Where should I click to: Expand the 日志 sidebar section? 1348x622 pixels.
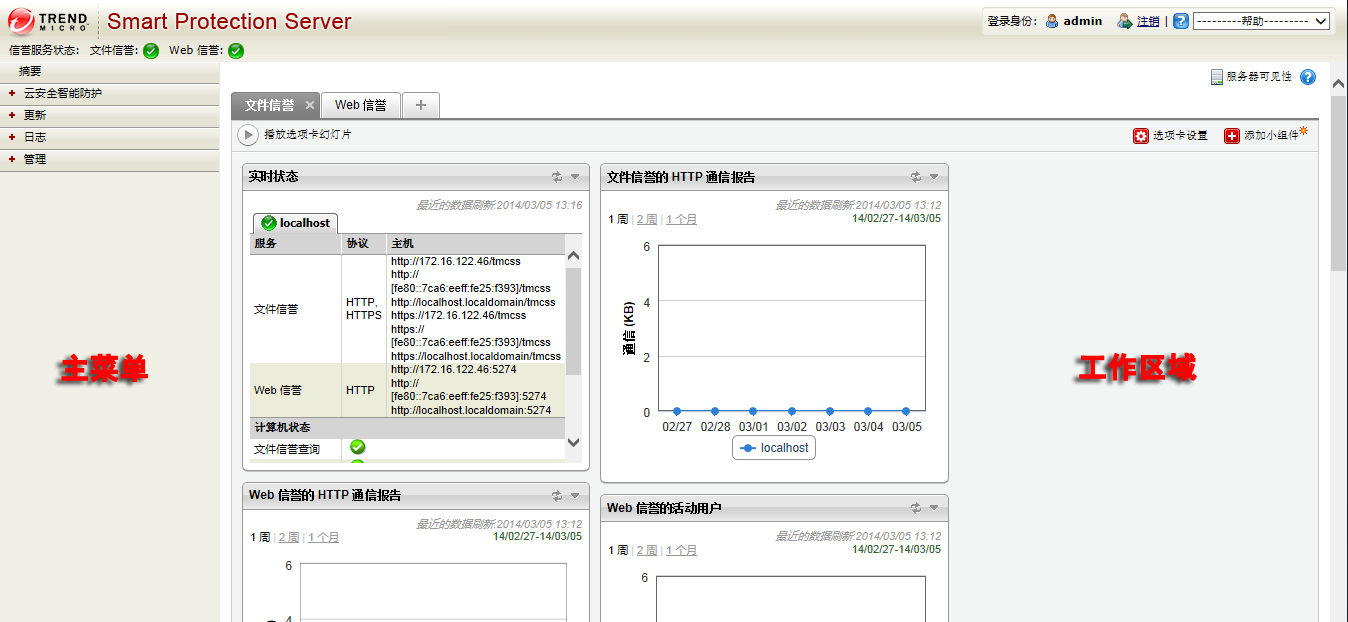[35, 137]
